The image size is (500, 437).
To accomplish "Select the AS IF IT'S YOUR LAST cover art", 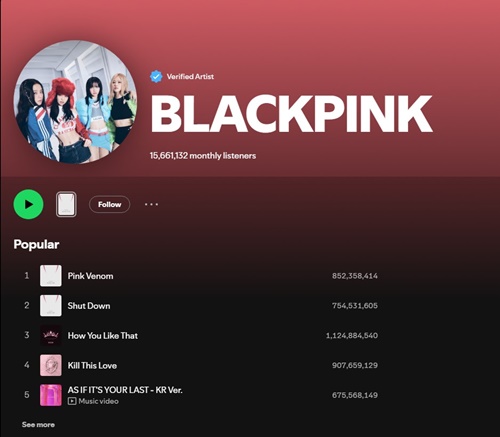I will (51, 395).
